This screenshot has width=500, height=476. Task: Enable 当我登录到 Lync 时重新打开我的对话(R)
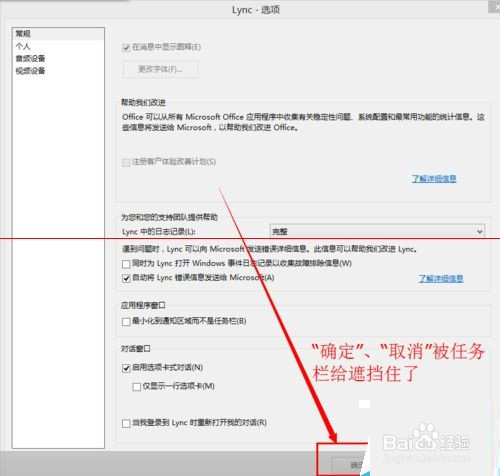(x=126, y=423)
